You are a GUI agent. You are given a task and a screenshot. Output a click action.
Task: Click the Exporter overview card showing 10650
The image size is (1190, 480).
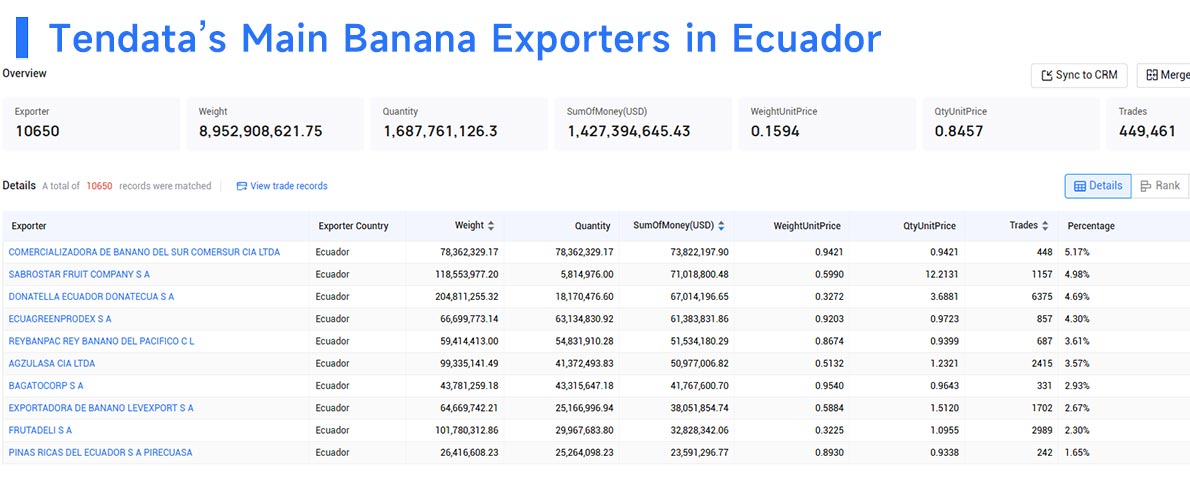[92, 124]
